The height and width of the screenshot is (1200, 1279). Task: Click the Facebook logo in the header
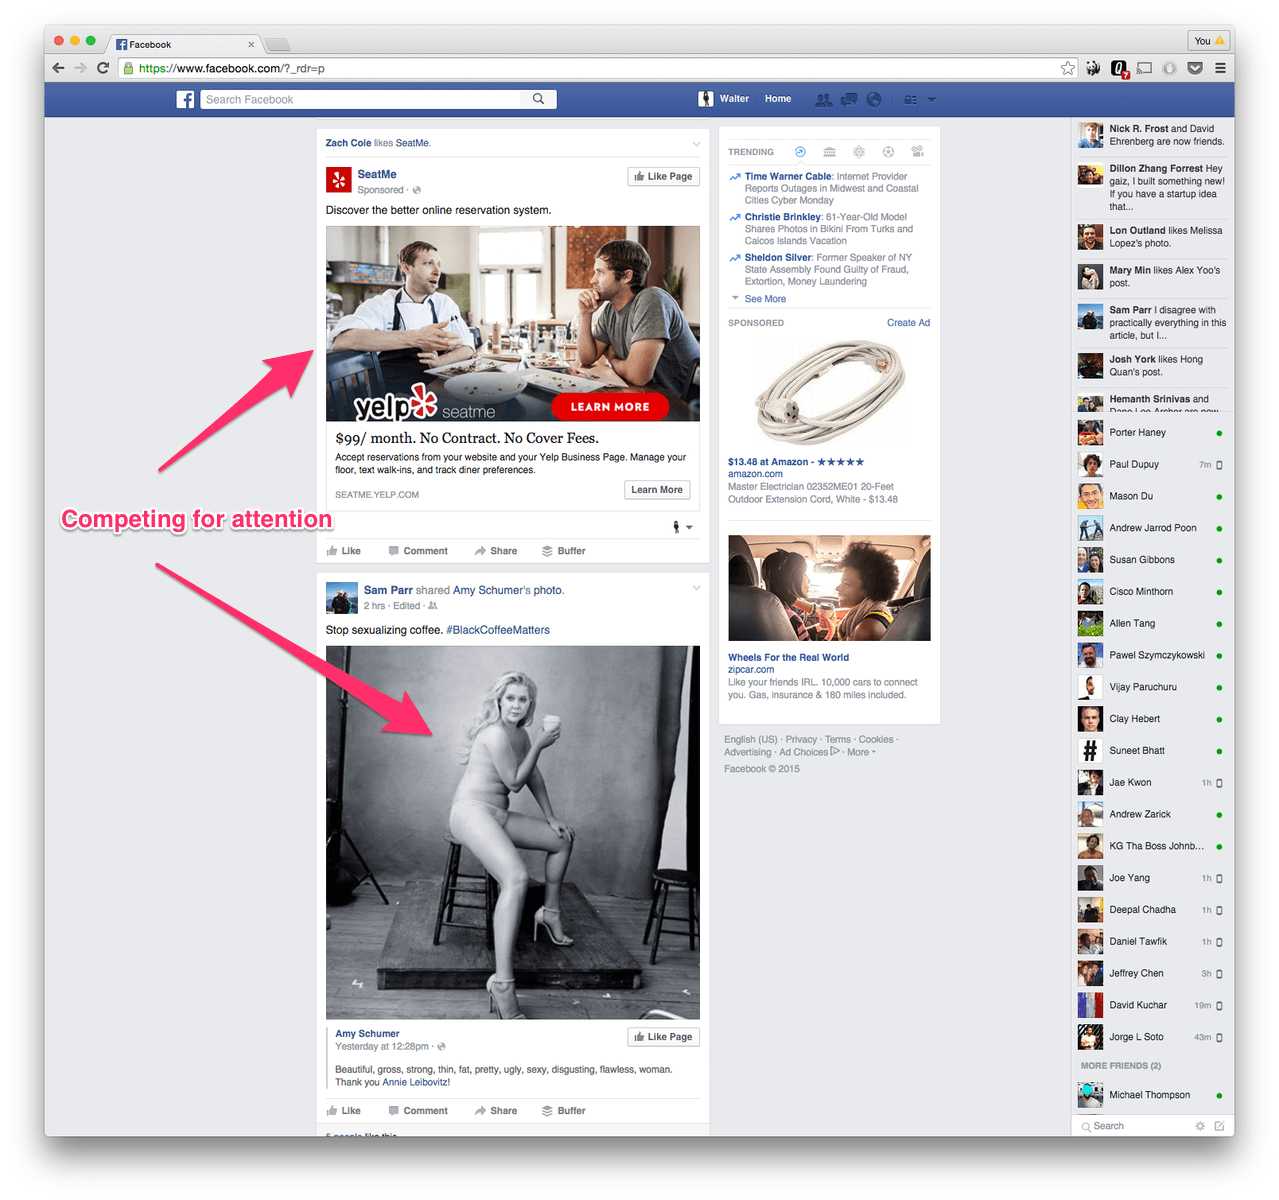click(186, 99)
